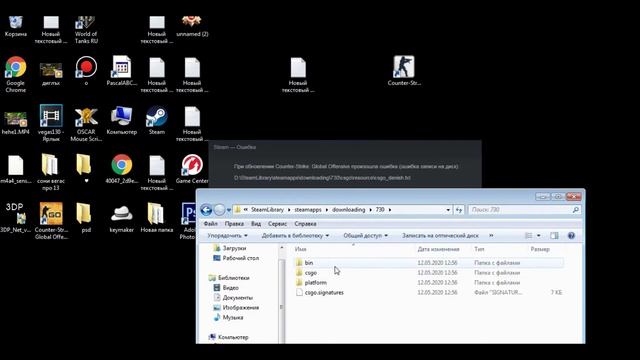
Task: Expand the address bar history dropdown
Action: coord(448,210)
